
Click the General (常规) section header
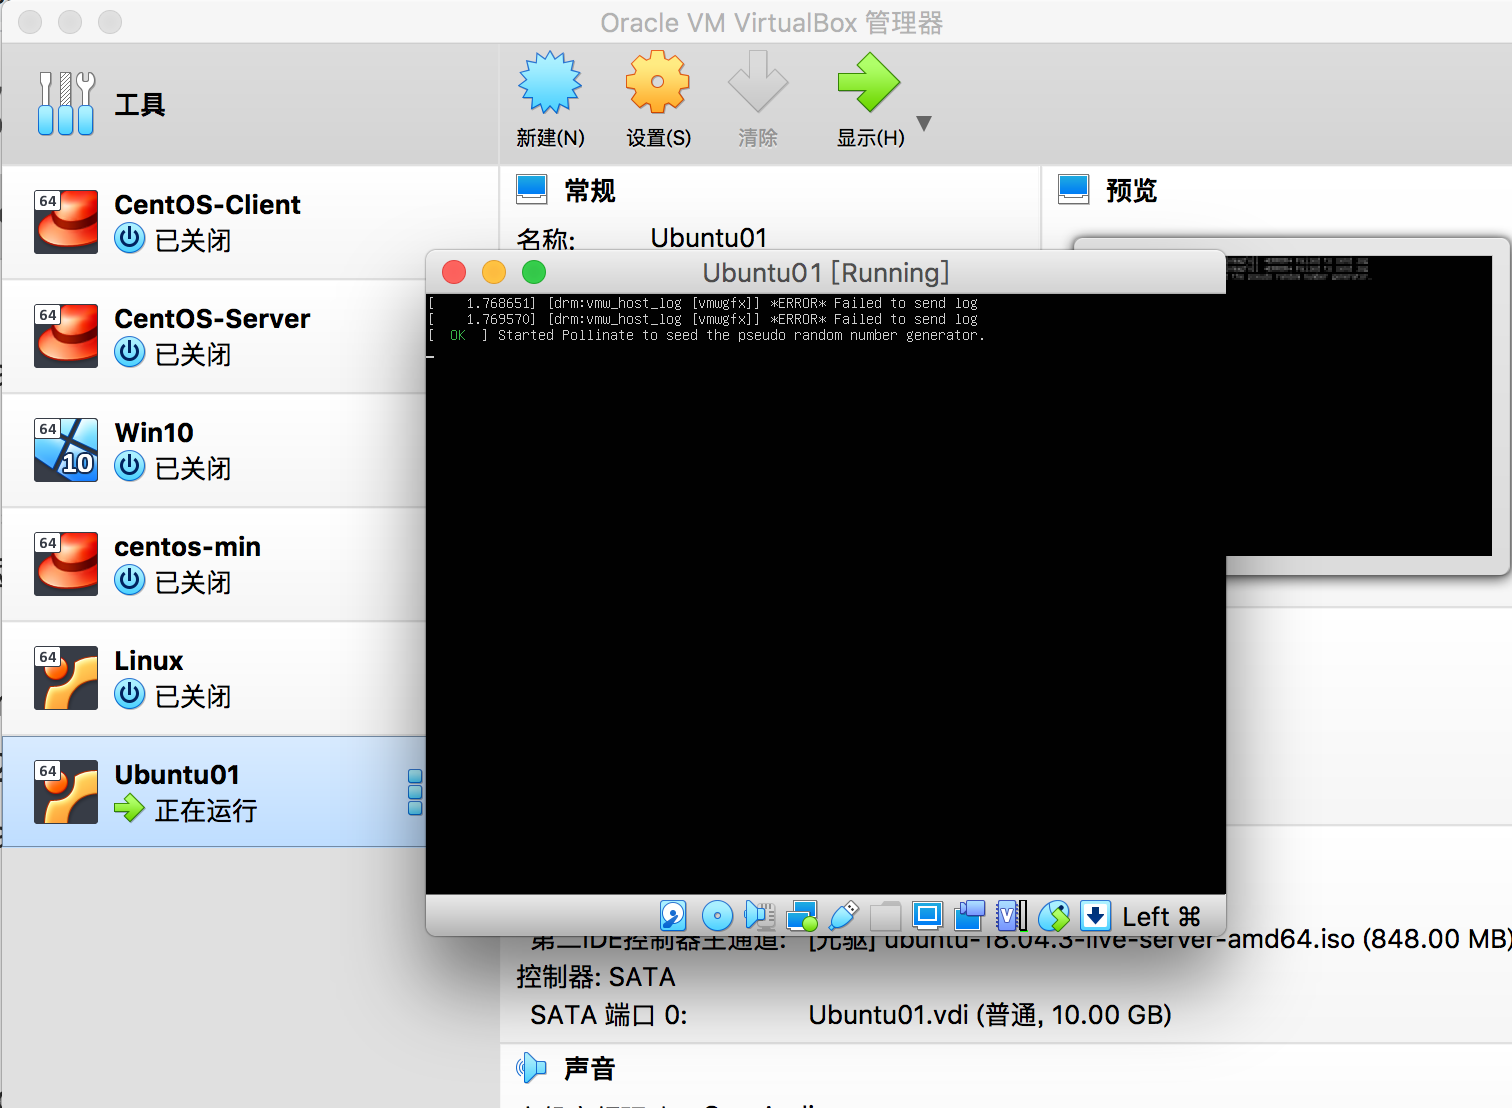[x=589, y=190]
